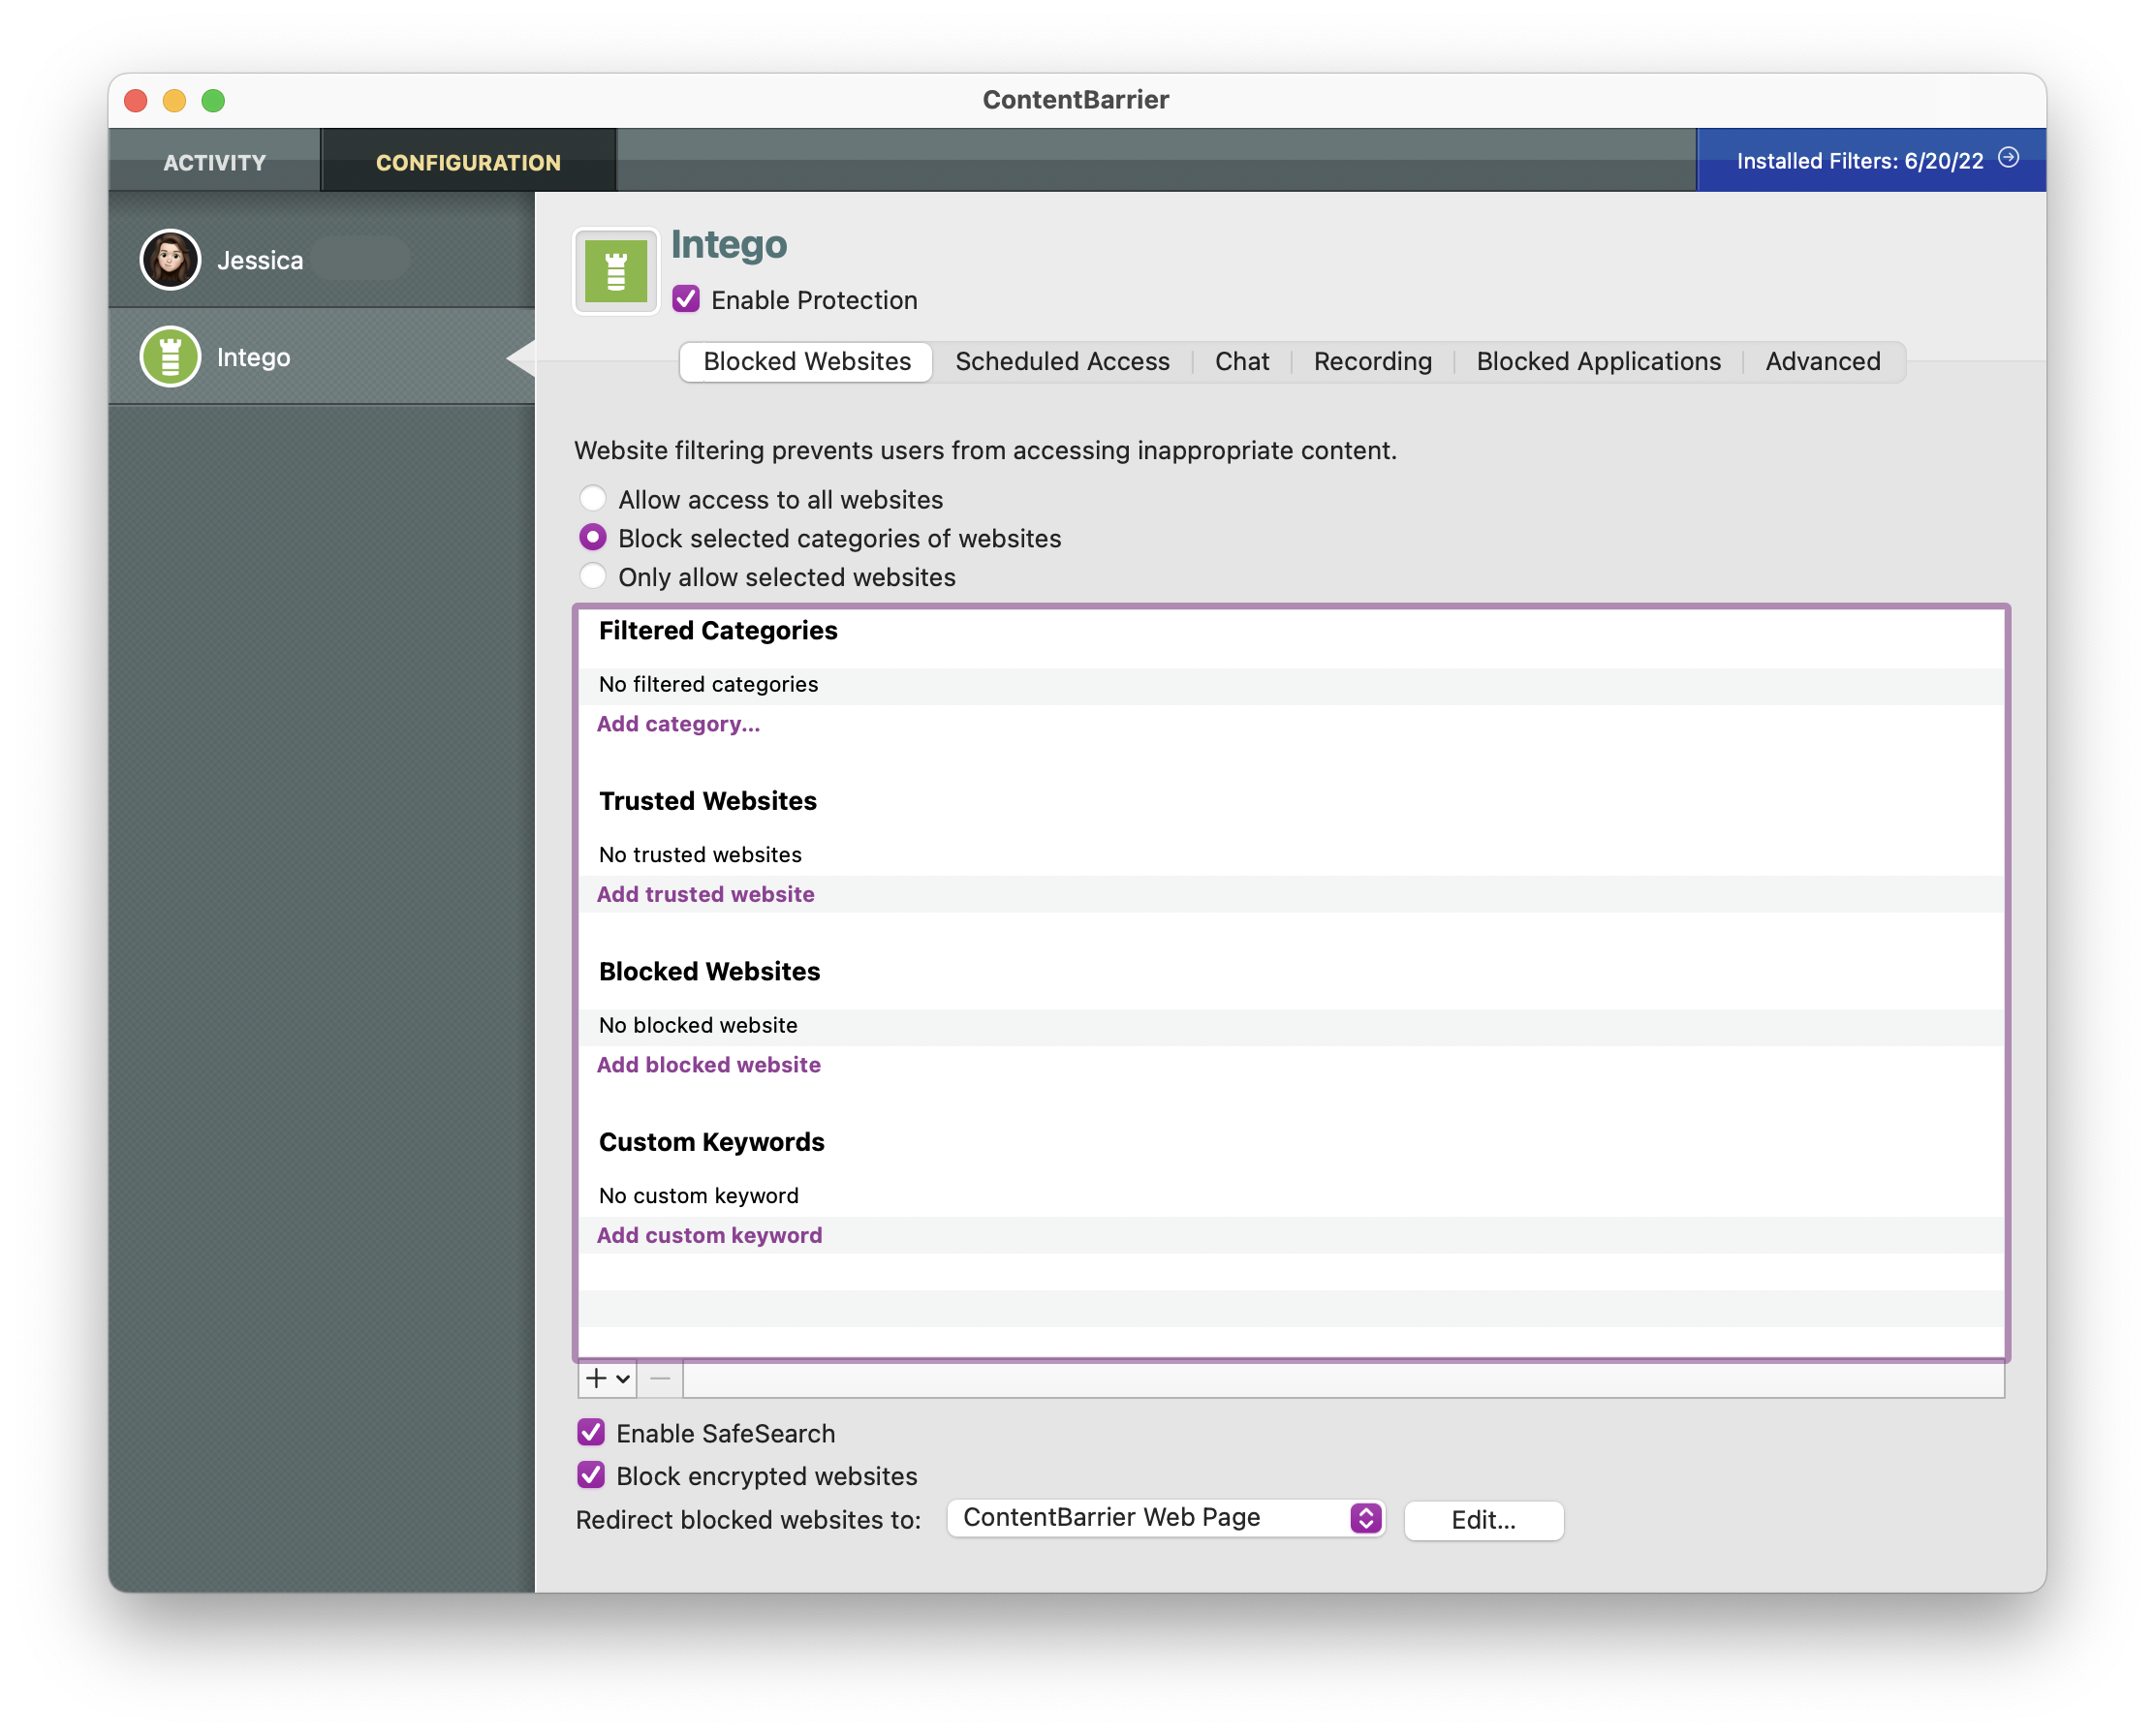Click the Trusted Websites heading
Screen dimensions: 2155x1736
708,802
